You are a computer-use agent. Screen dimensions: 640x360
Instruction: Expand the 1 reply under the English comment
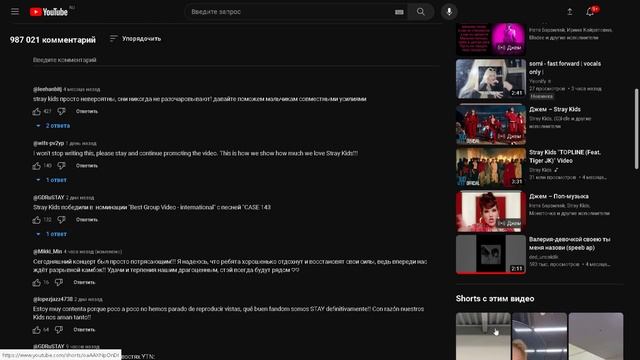[x=51, y=180]
